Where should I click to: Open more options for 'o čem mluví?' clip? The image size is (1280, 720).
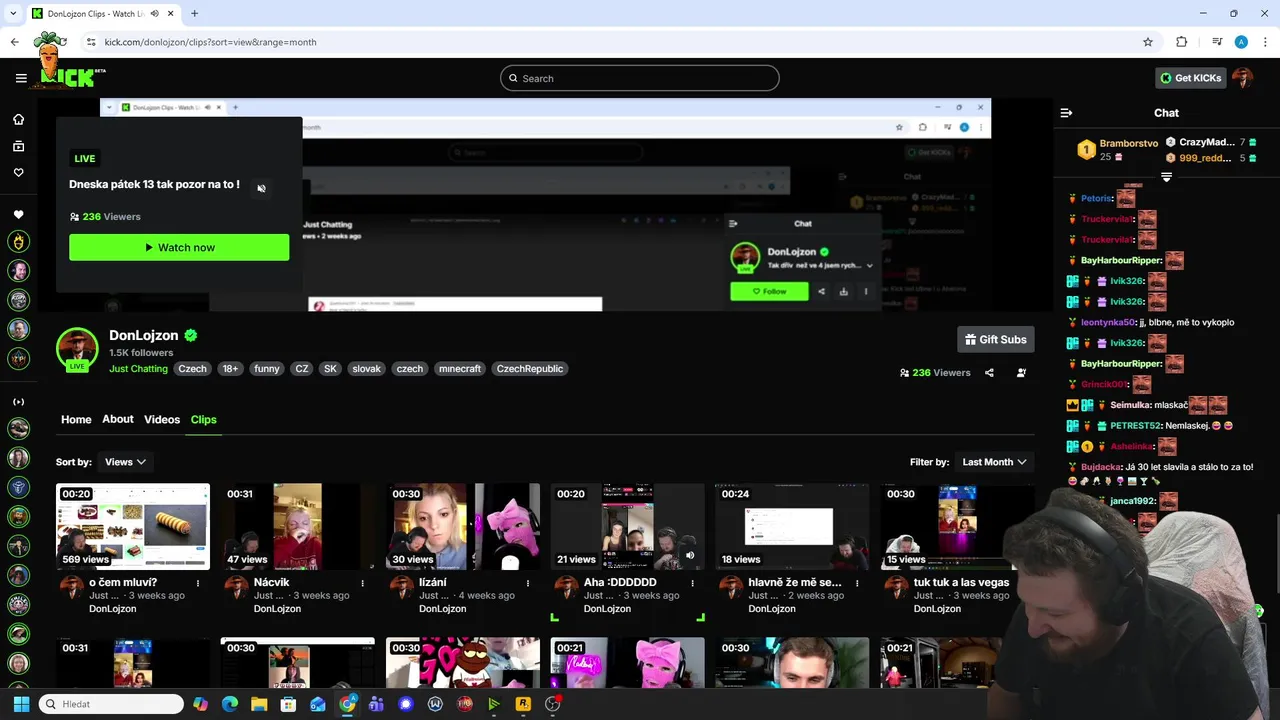198,583
